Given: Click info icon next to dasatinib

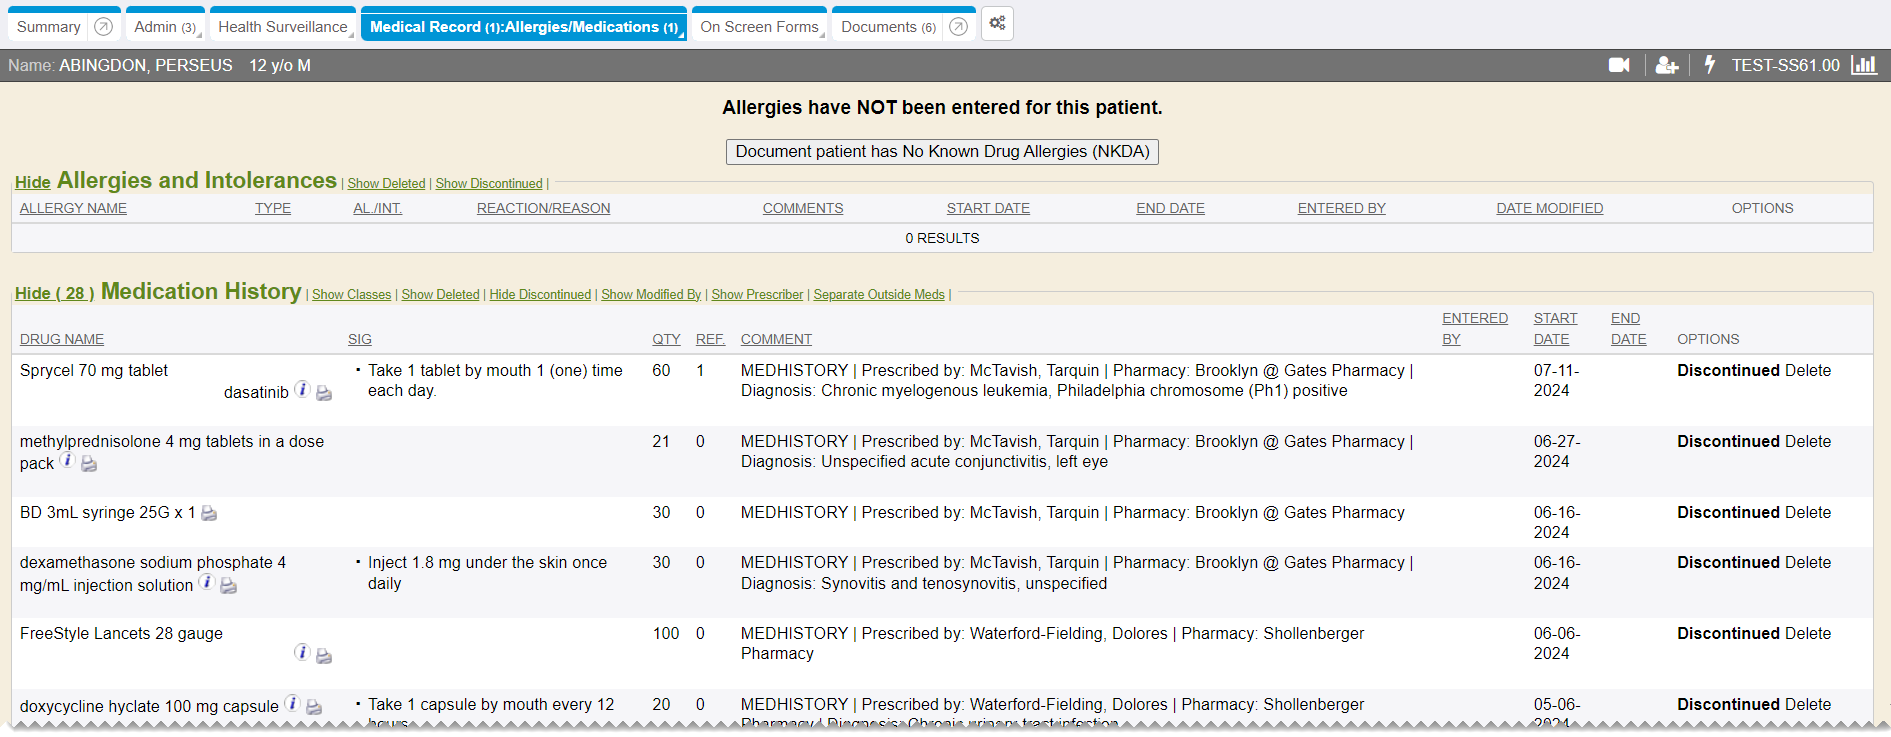Looking at the screenshot, I should coord(302,390).
